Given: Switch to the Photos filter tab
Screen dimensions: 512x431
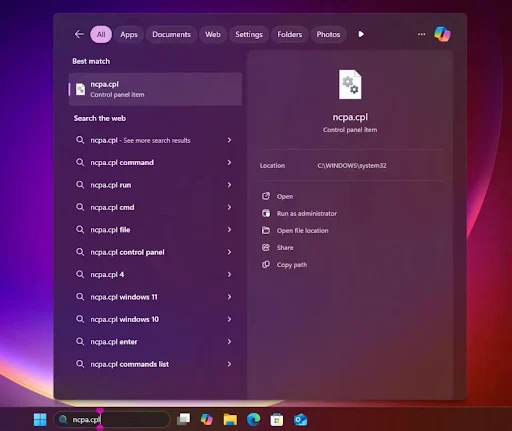Looking at the screenshot, I should (x=328, y=34).
